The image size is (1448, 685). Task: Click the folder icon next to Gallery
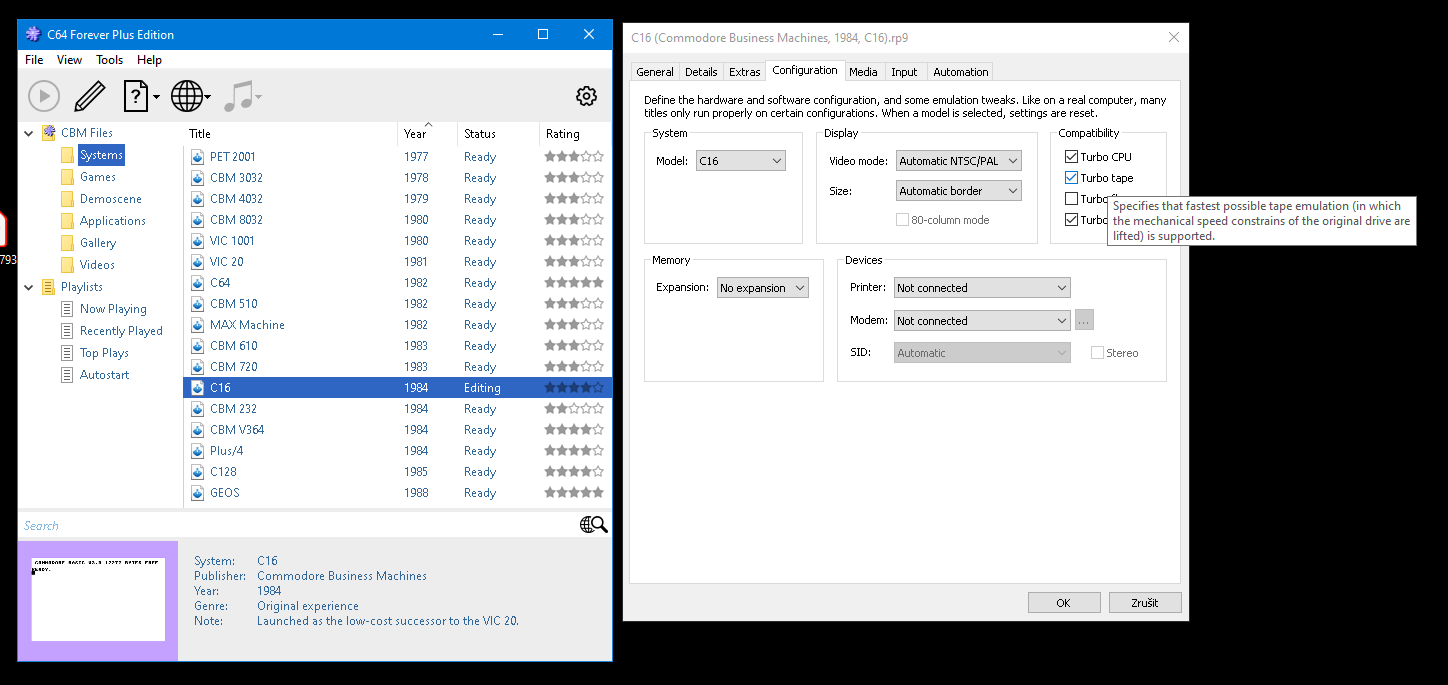[x=67, y=243]
